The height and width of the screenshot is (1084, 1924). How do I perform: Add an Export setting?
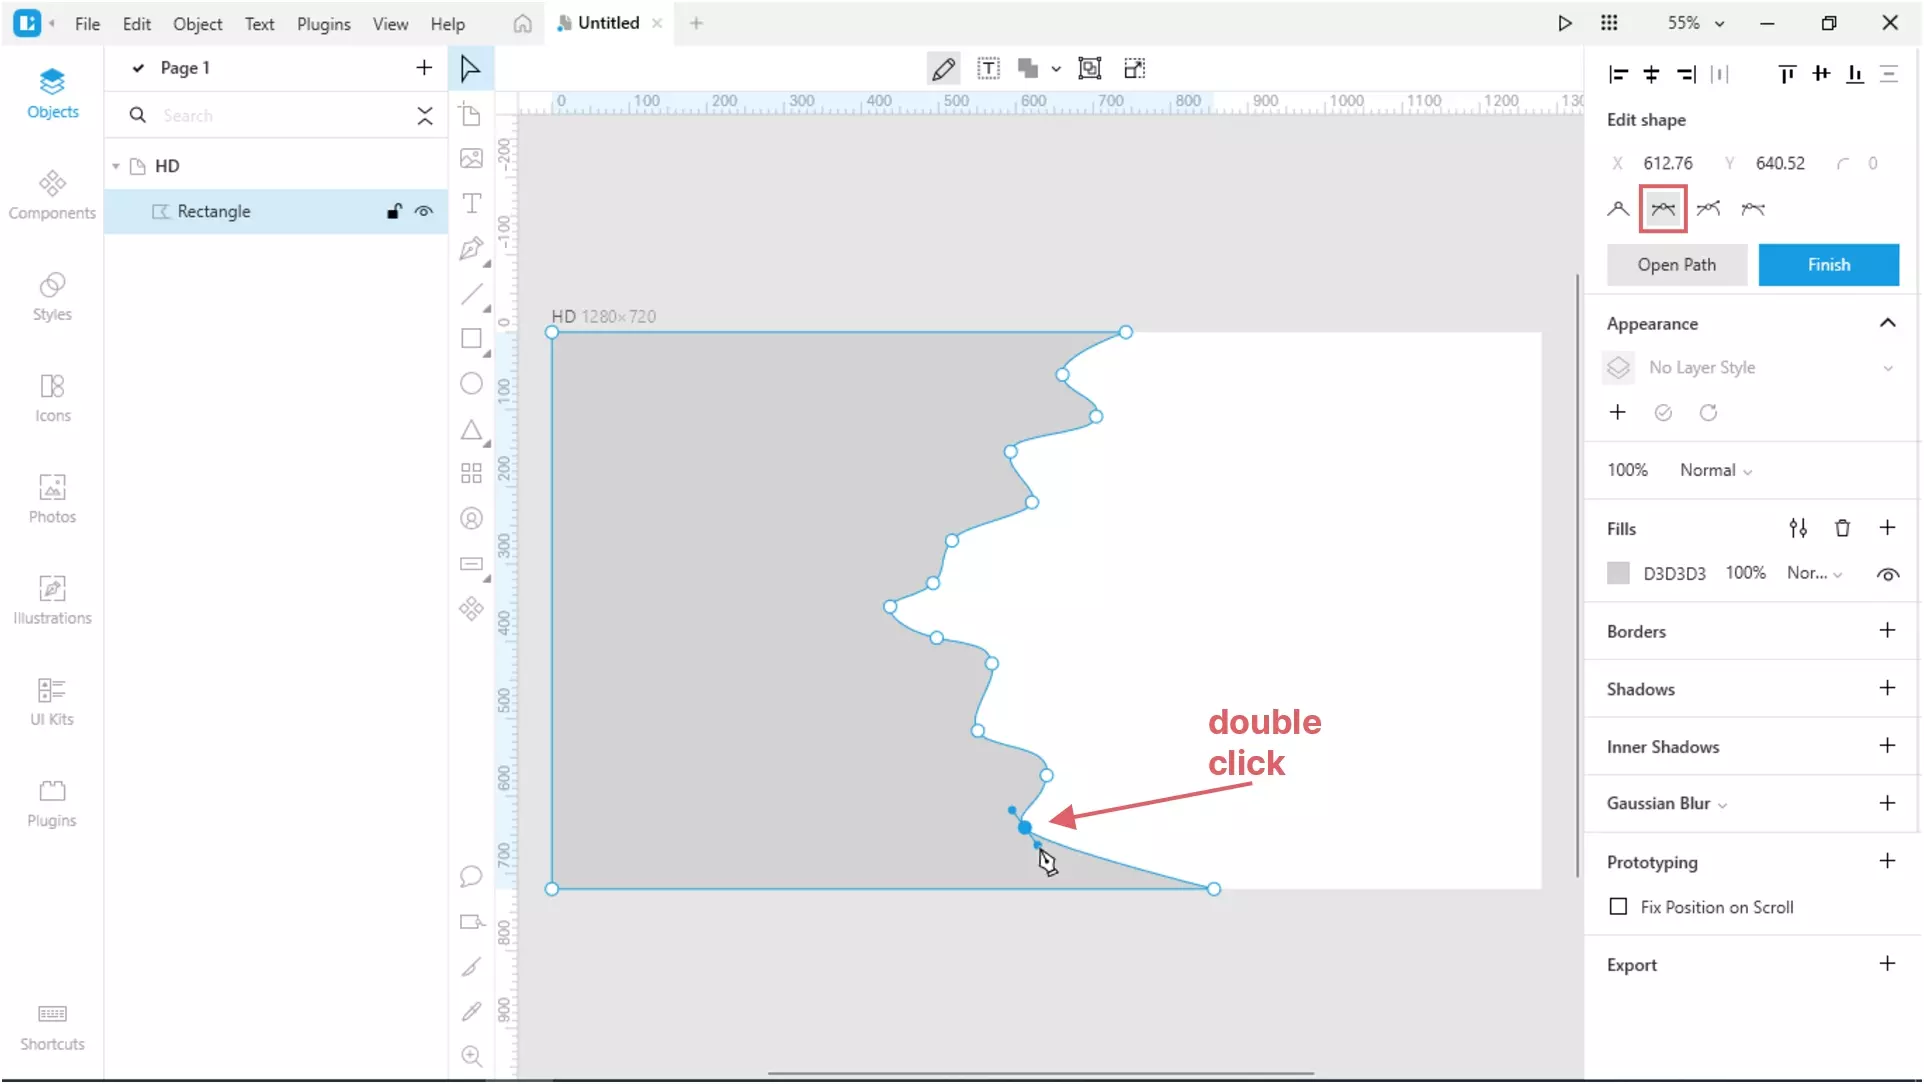click(1887, 964)
